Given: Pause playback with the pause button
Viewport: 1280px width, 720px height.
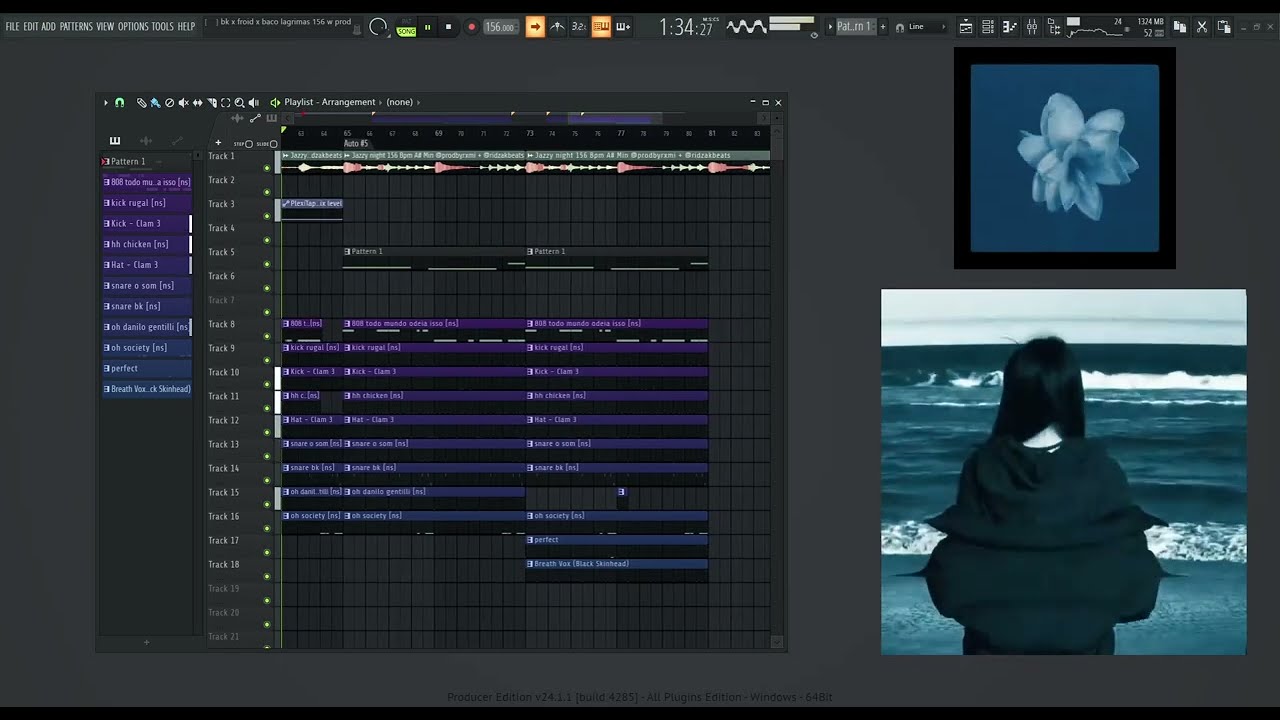Looking at the screenshot, I should tap(427, 27).
